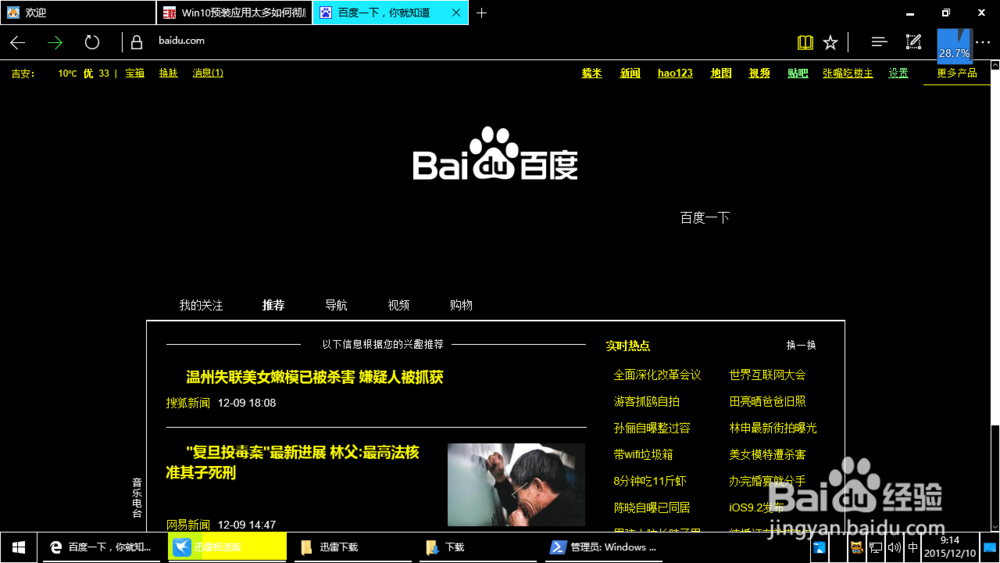Open 迅雷下载 folder in taskbar

click(x=352, y=547)
